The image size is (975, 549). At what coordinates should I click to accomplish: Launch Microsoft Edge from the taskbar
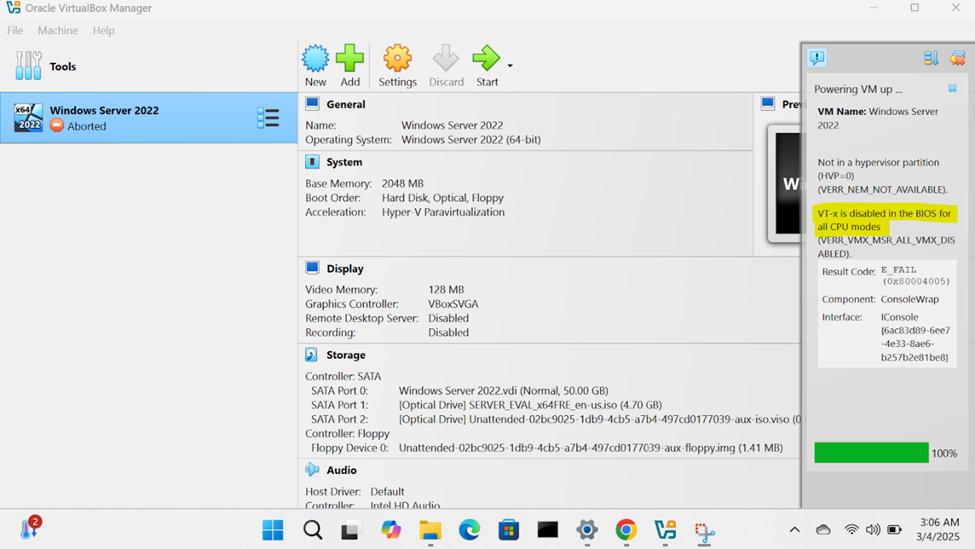pyautogui.click(x=469, y=530)
